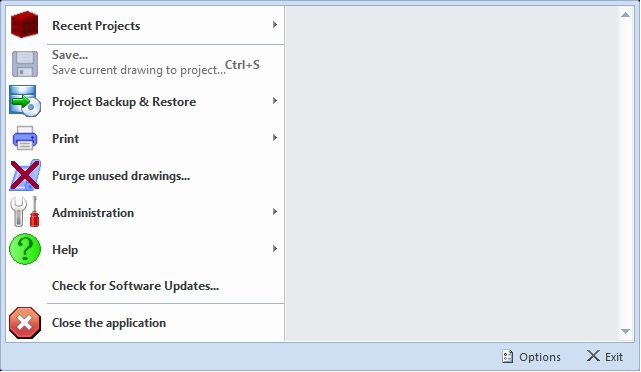Expand the Administration submenu arrow
Viewport: 641px width, 372px height.
pos(275,212)
